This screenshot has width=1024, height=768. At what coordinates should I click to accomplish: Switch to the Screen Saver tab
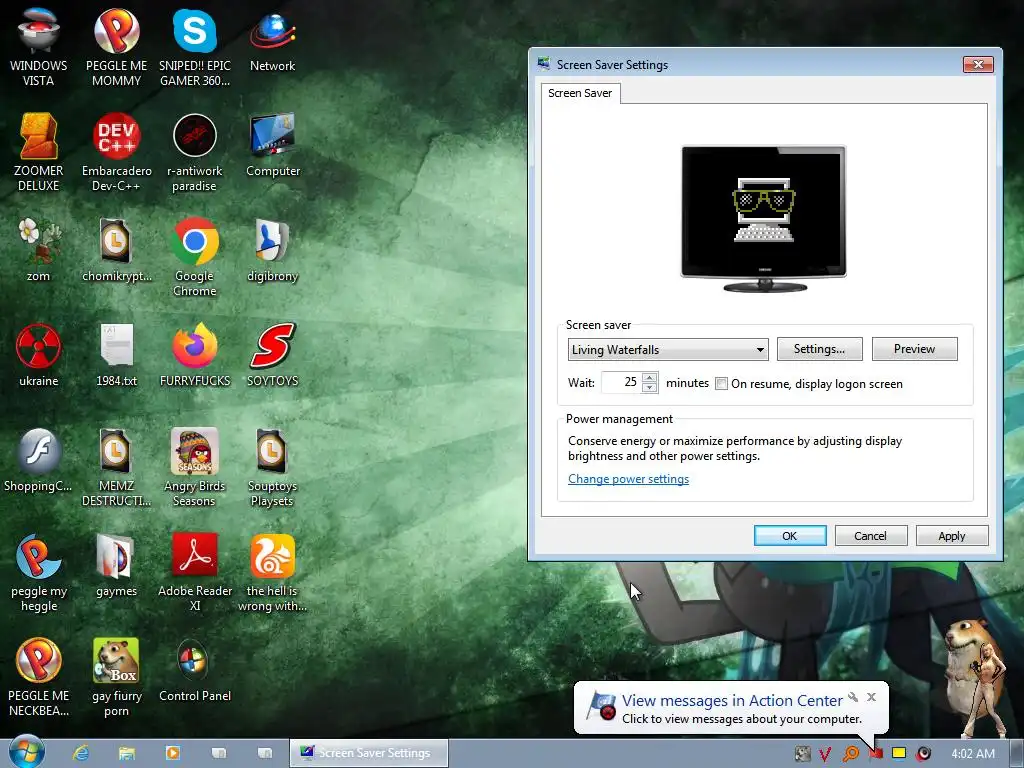click(580, 93)
